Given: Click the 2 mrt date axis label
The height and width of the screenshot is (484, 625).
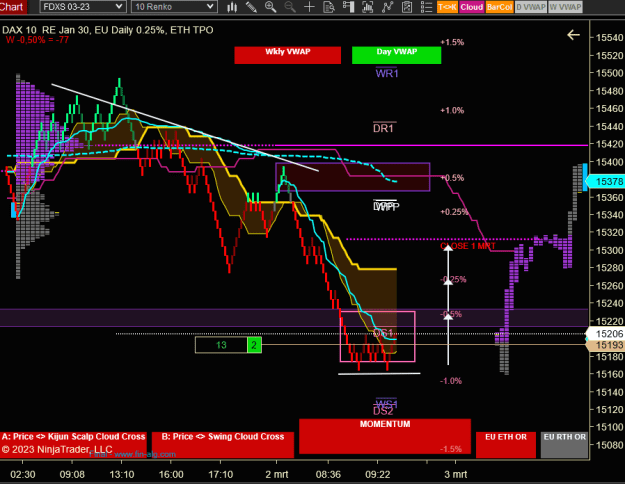Looking at the screenshot, I should point(277,474).
